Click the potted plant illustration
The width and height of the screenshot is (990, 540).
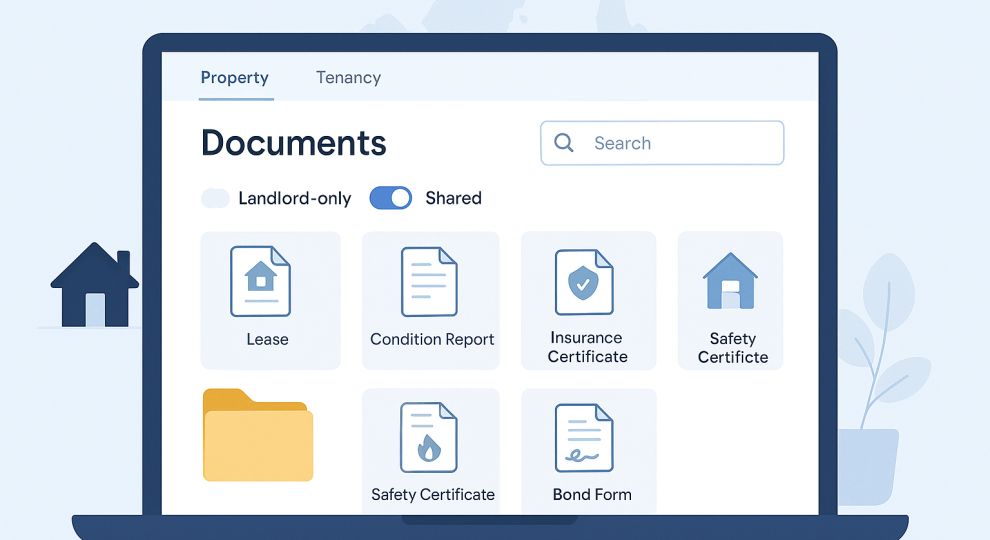pos(869,400)
